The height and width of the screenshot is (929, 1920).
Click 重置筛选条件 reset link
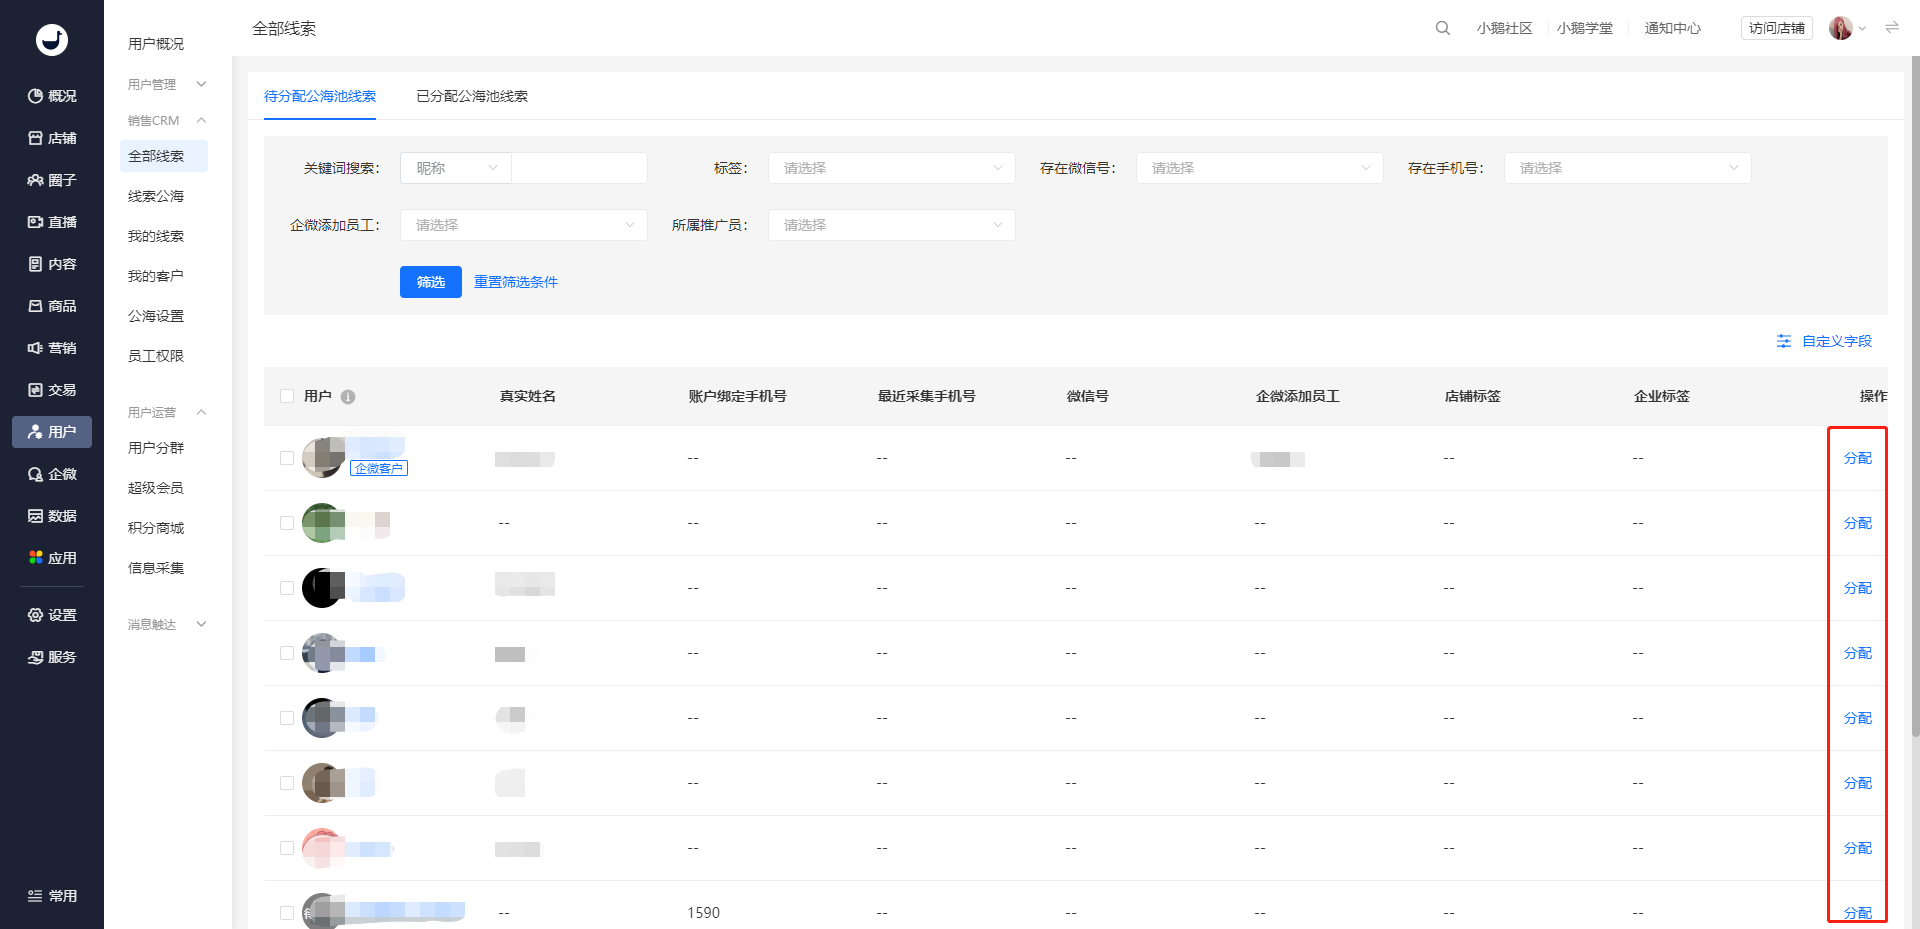[516, 282]
